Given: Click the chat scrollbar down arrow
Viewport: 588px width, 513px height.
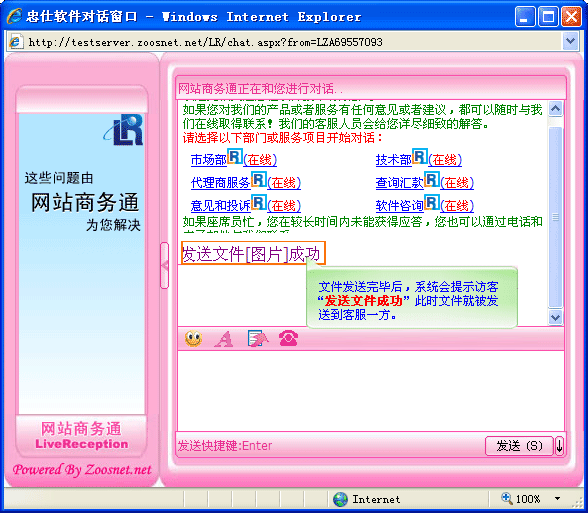Looking at the screenshot, I should point(555,318).
